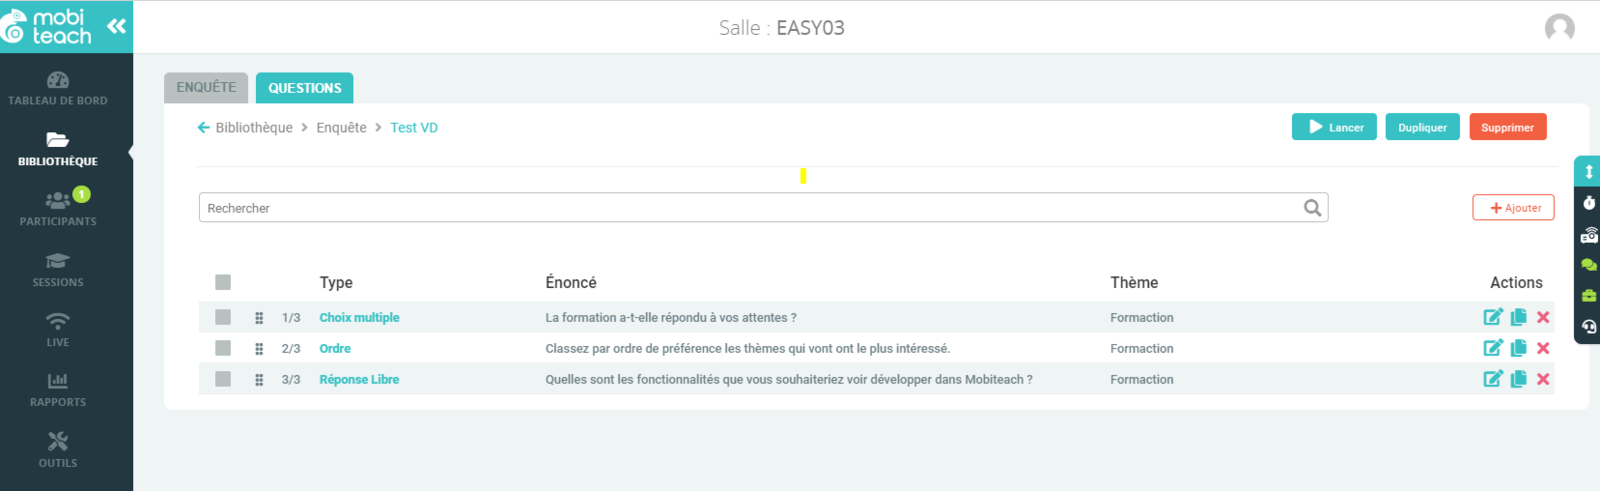Image resolution: width=1600 pixels, height=491 pixels.
Task: Open Sessions in sidebar
Action: [x=58, y=270]
